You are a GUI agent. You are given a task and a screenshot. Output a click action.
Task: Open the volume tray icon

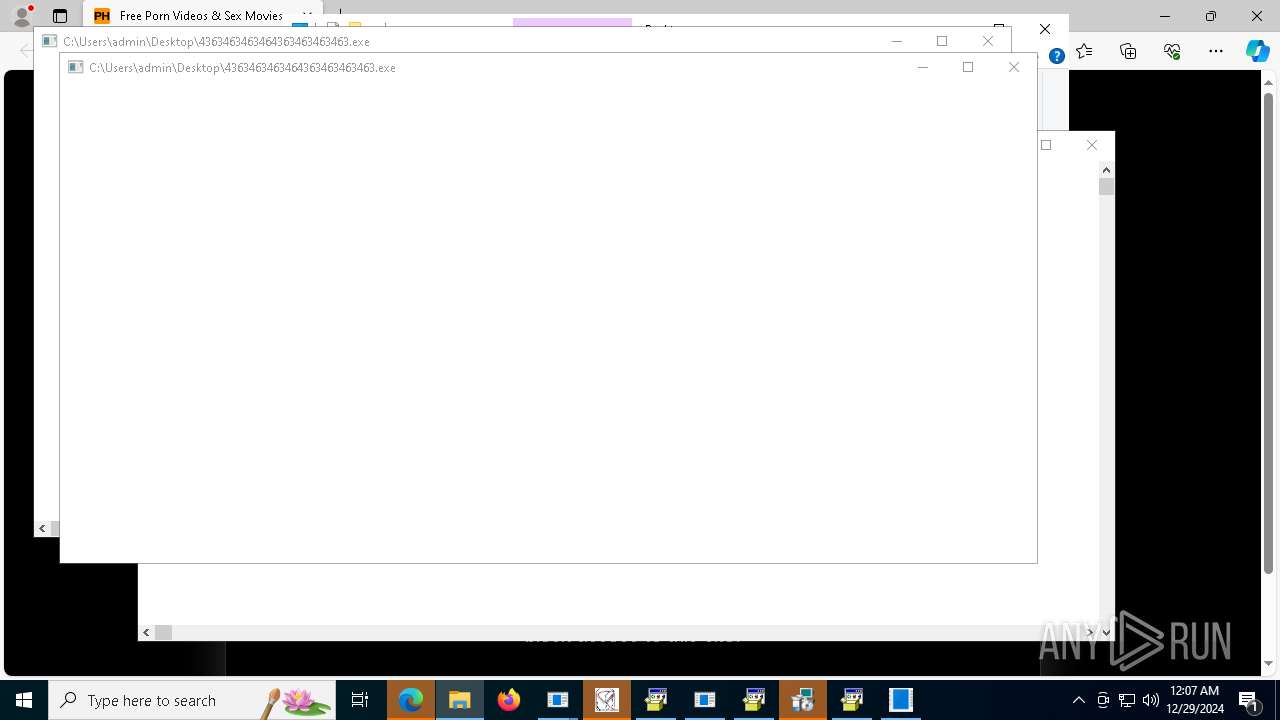1151,700
